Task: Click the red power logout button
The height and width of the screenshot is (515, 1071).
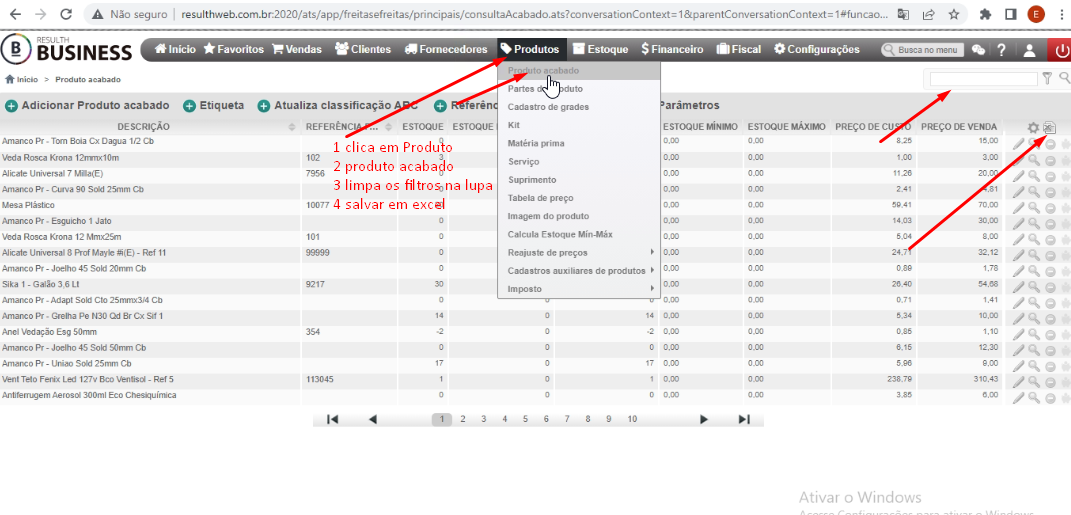Action: coord(1061,50)
